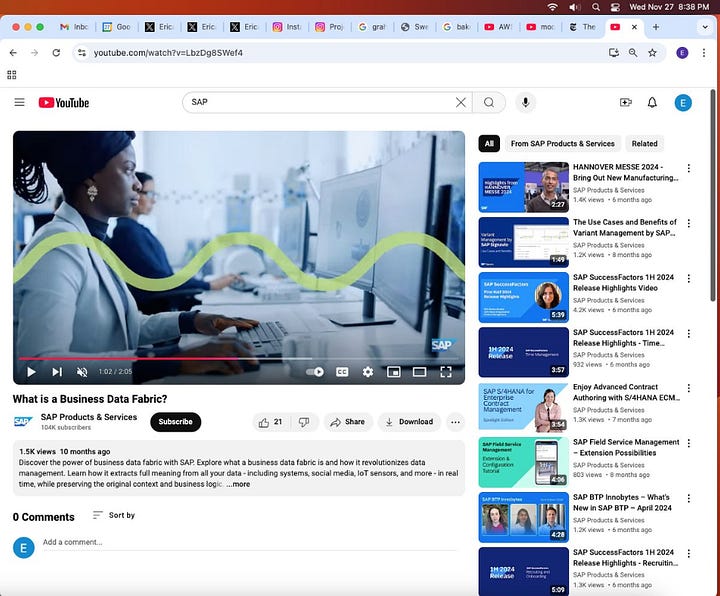Switch to miniplayer mode

pos(394,371)
